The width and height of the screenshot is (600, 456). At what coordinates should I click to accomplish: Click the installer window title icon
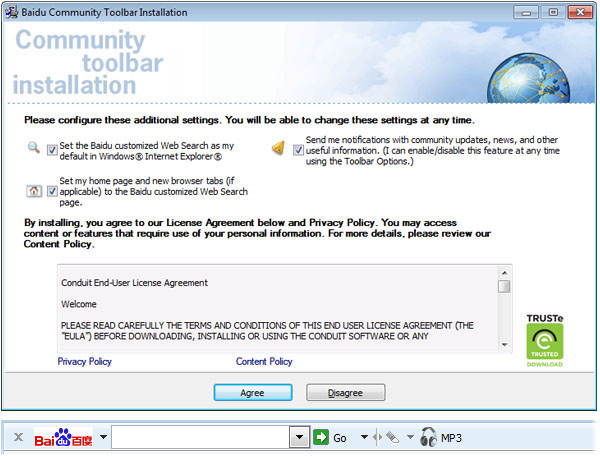coord(11,12)
